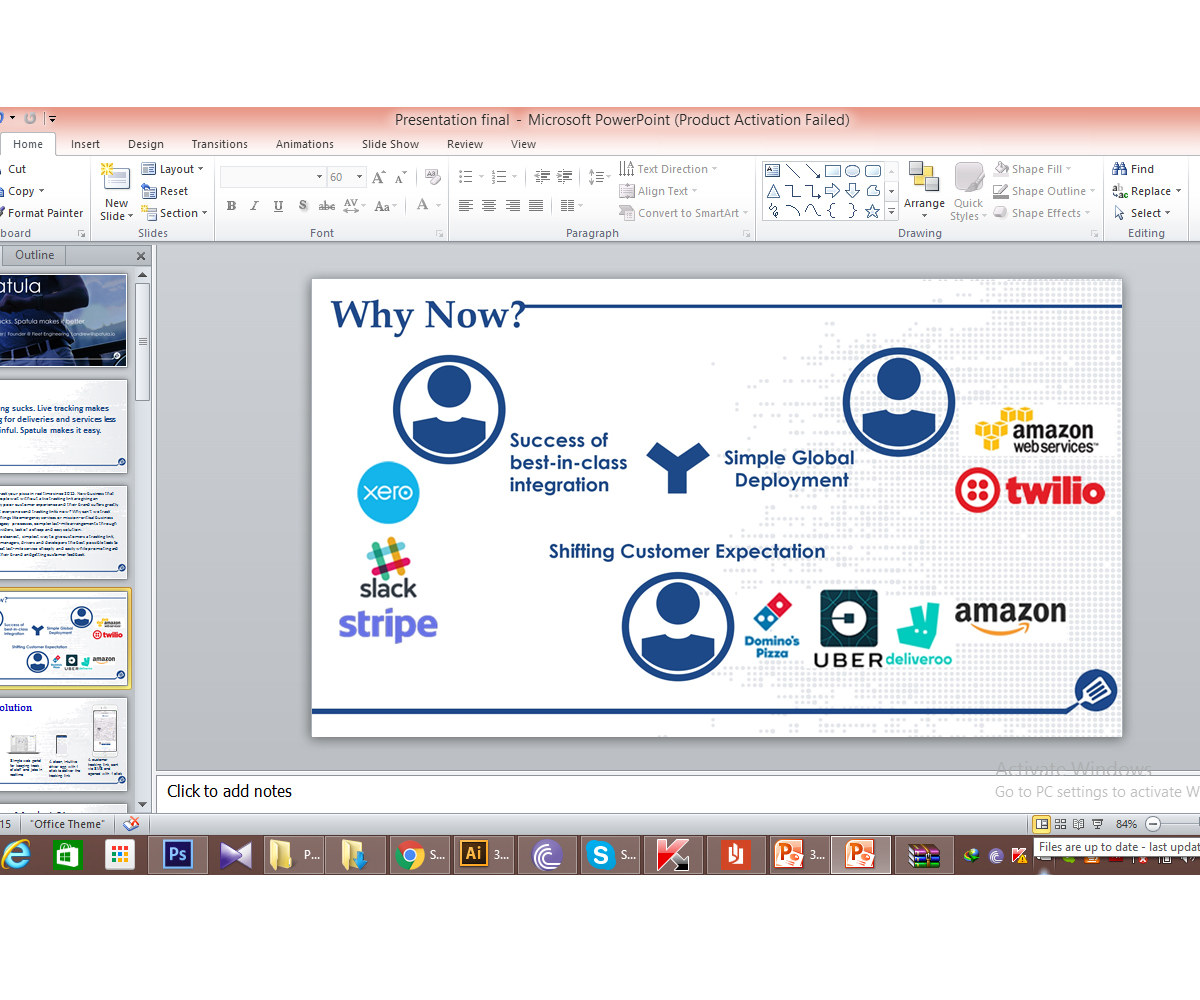
Task: Start Slide Show from status bar icon
Action: (1097, 824)
